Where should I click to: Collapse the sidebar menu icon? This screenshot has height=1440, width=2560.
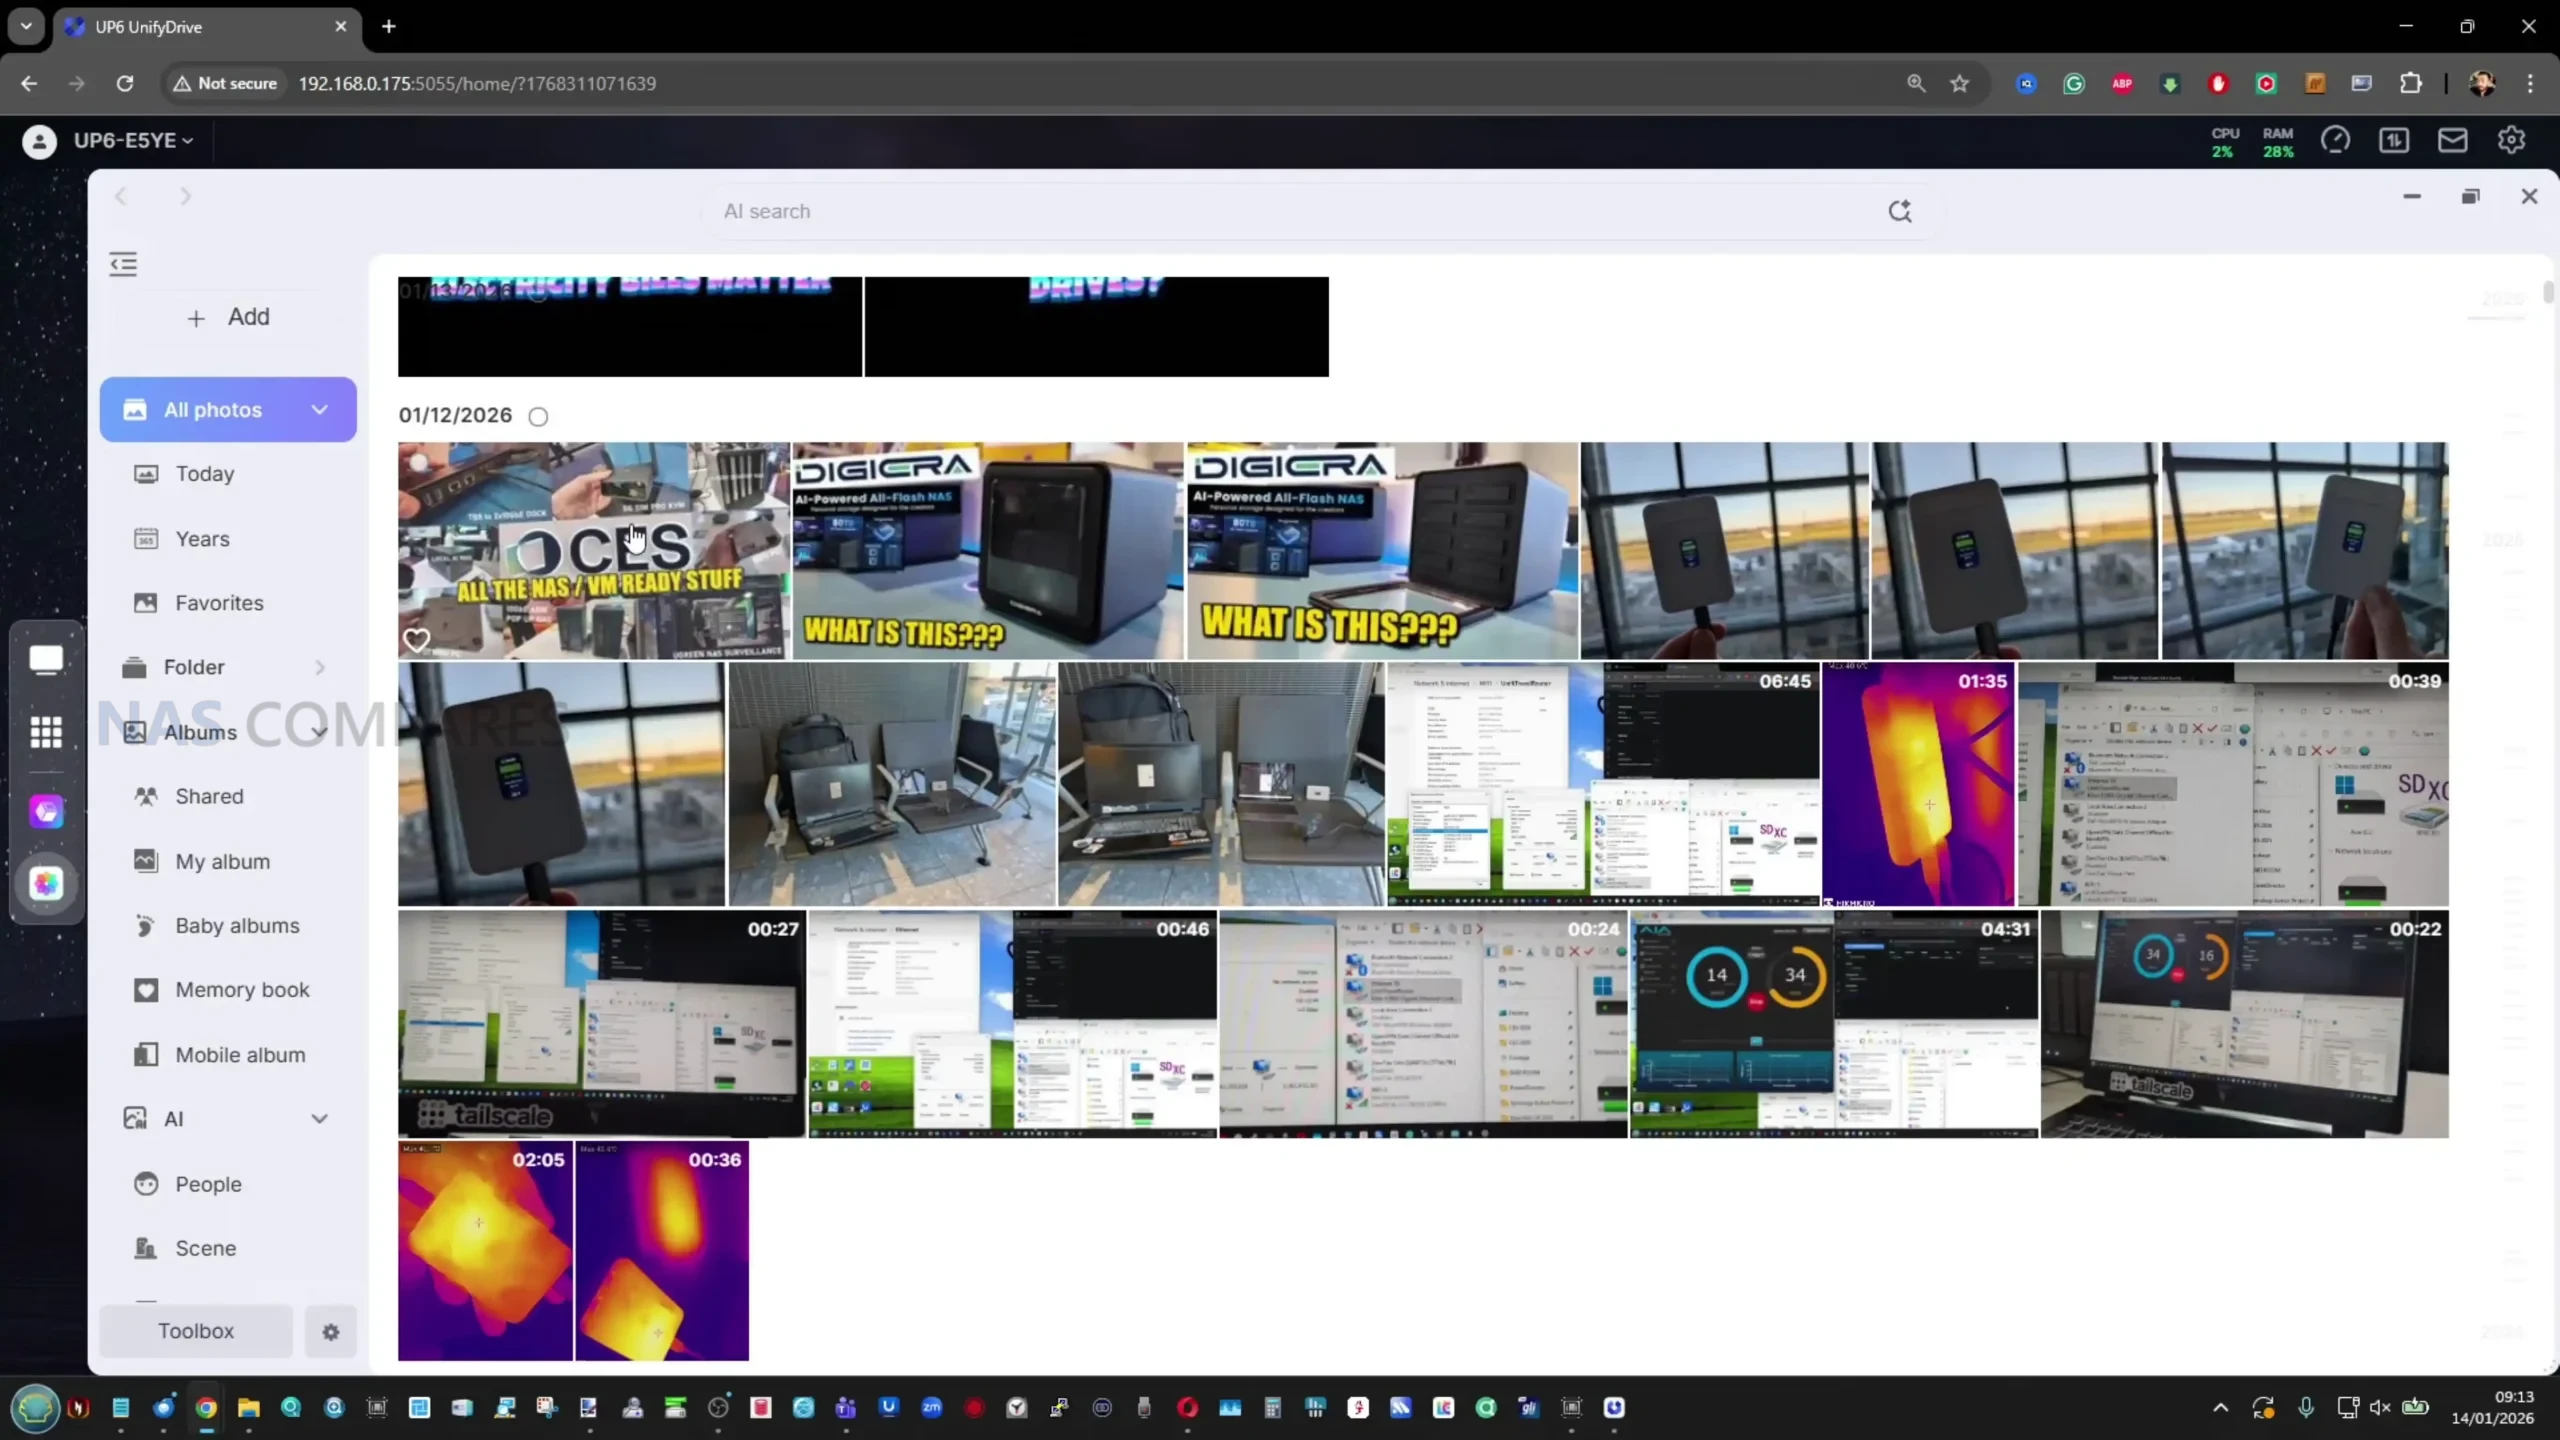pyautogui.click(x=123, y=264)
